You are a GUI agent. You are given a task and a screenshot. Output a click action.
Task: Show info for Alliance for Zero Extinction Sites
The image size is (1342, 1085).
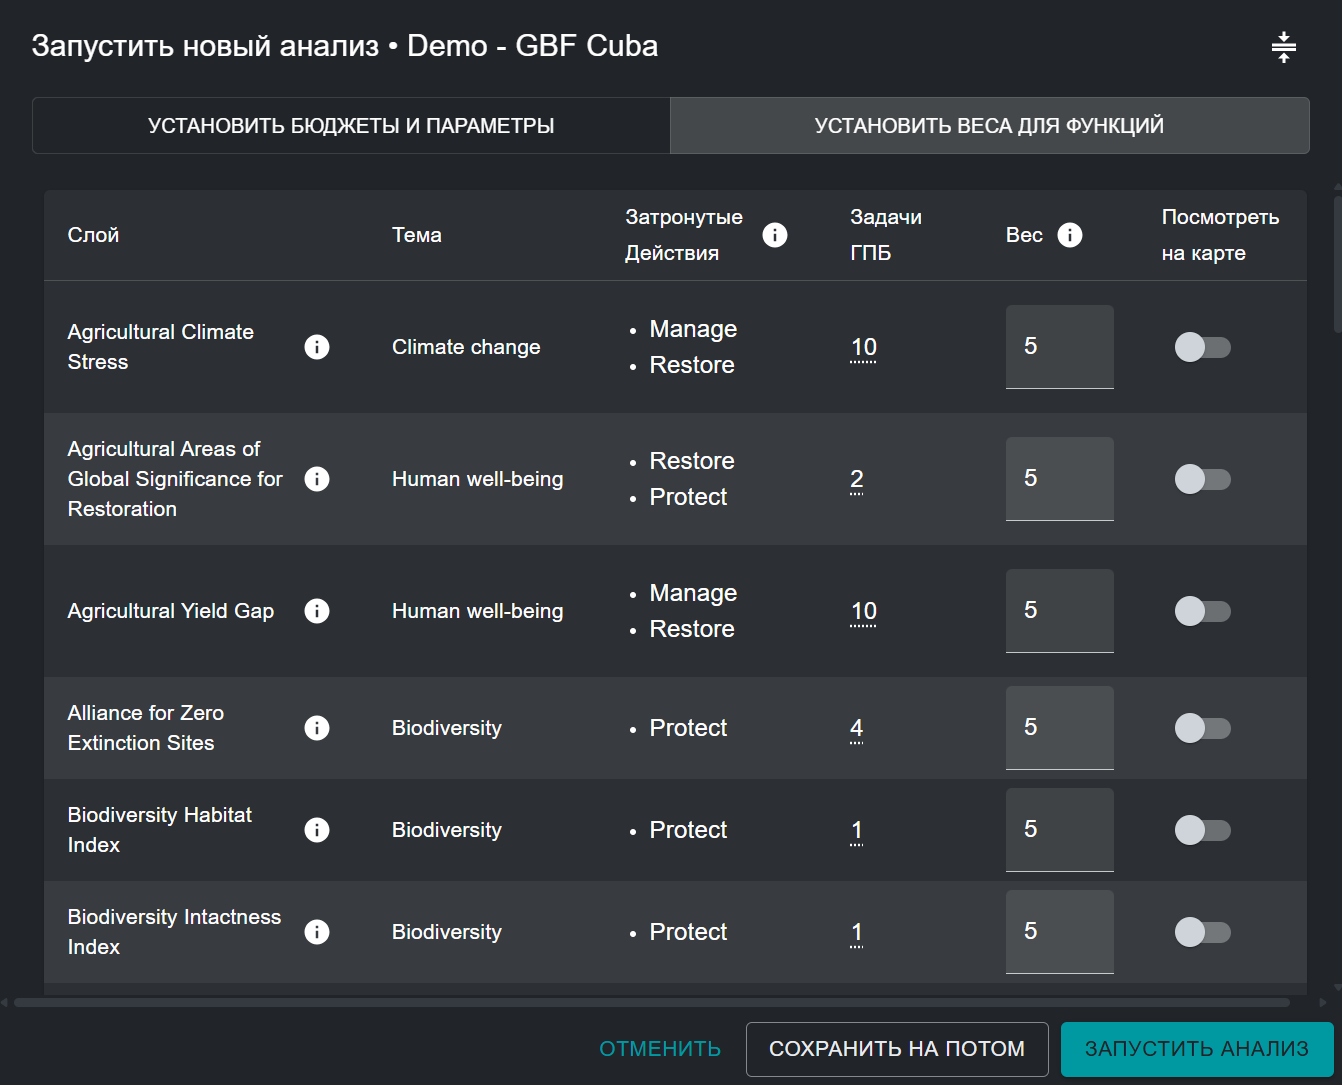tap(317, 728)
